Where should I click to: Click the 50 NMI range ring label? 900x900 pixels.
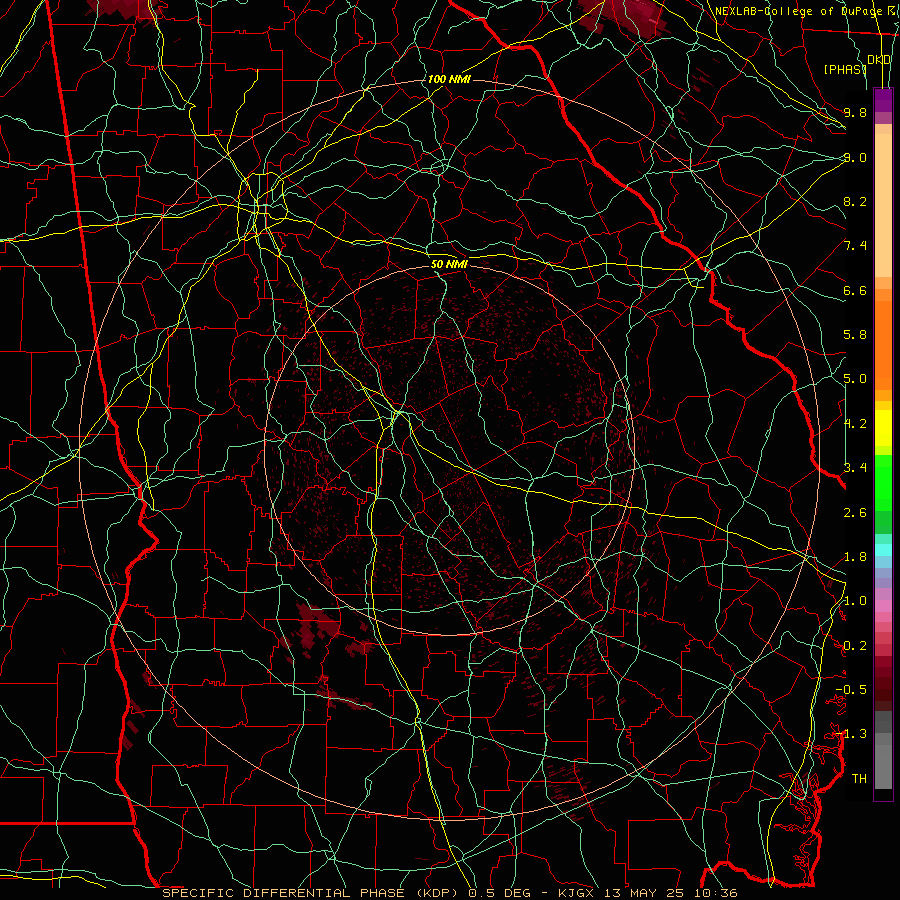point(449,264)
